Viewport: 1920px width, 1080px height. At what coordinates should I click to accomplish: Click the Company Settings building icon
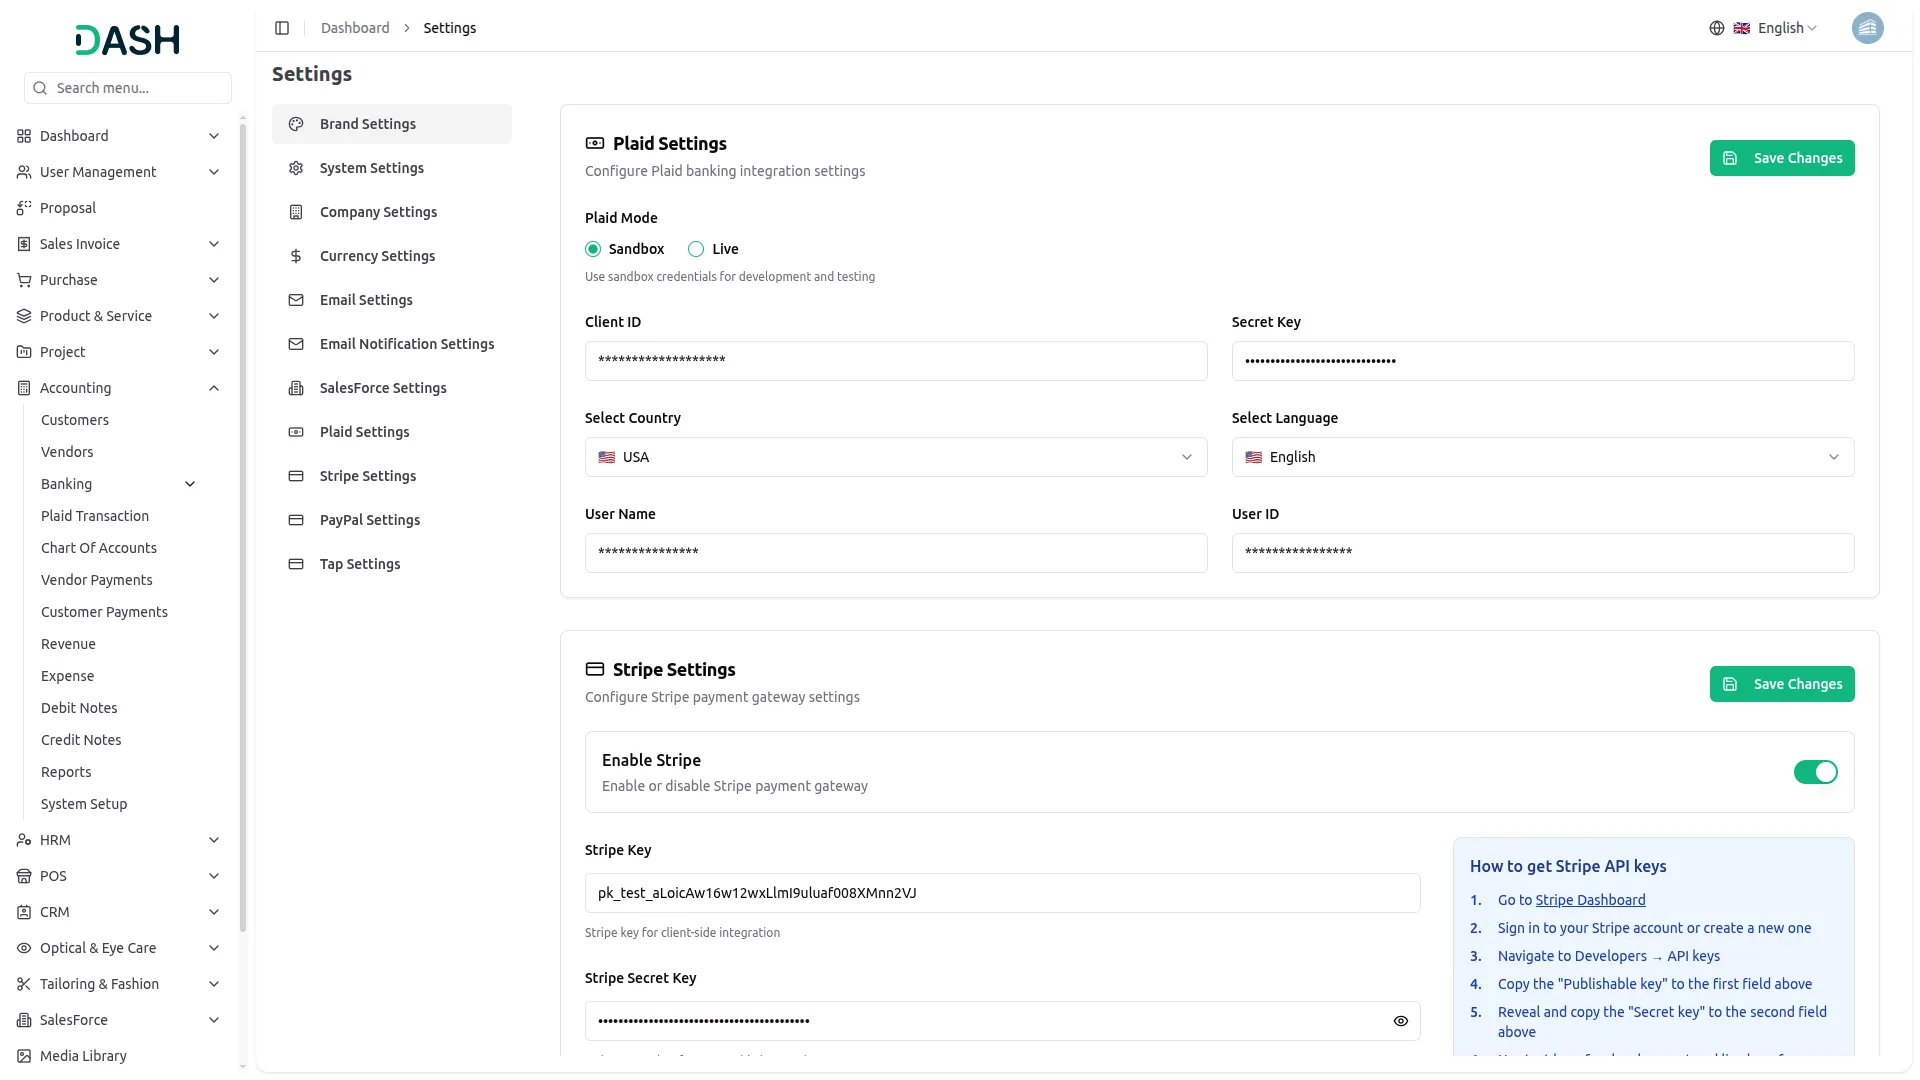pos(296,212)
